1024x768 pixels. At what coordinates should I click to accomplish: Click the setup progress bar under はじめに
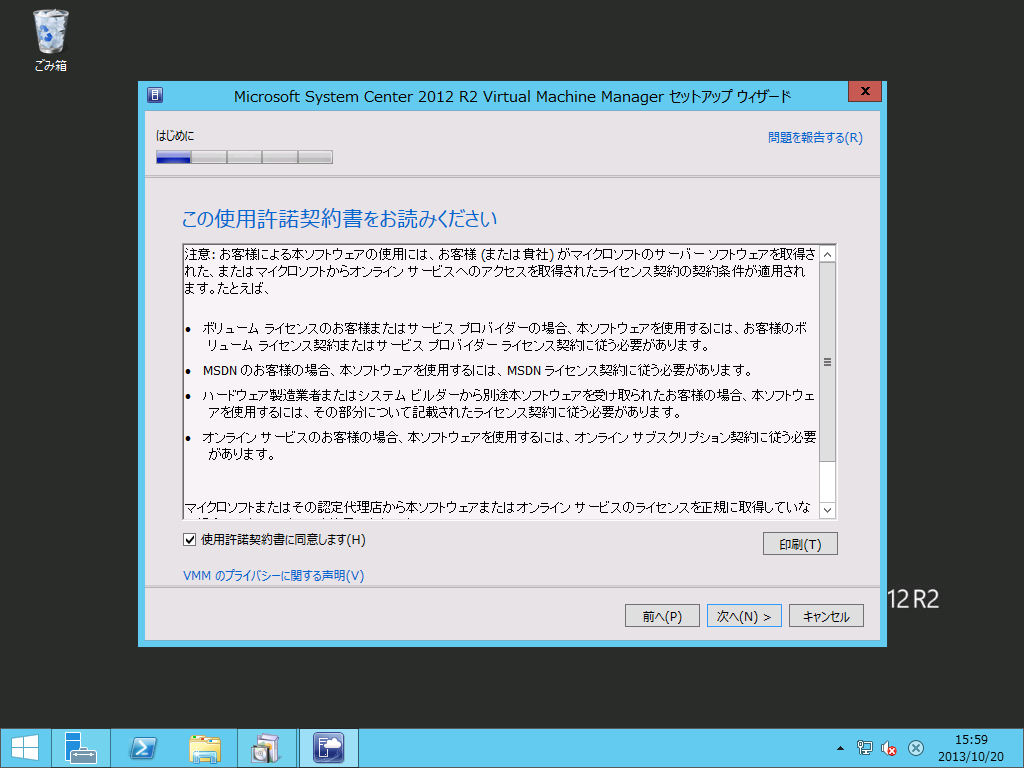coord(244,157)
